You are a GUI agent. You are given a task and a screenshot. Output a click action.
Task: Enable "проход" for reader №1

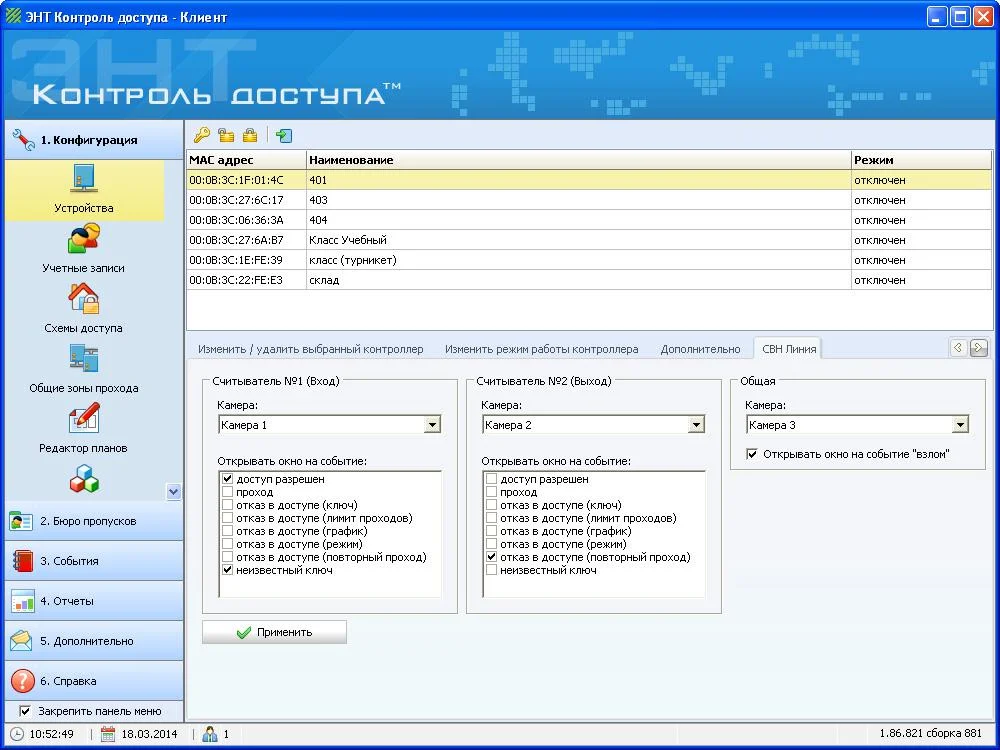pyautogui.click(x=228, y=492)
